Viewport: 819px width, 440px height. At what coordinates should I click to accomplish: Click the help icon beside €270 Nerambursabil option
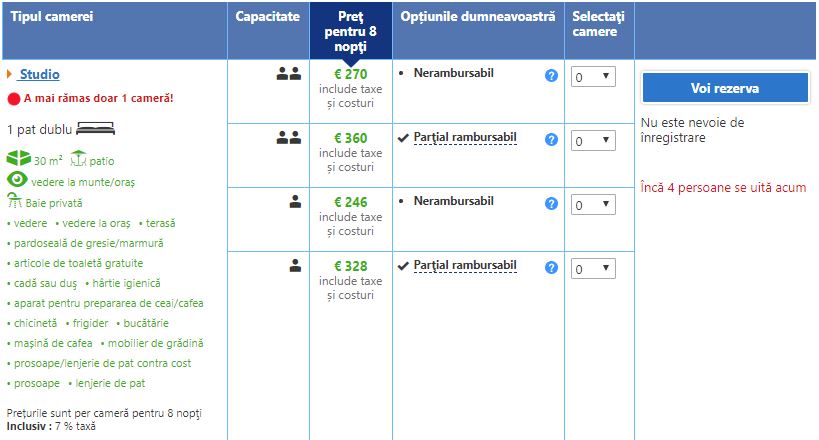tap(551, 75)
